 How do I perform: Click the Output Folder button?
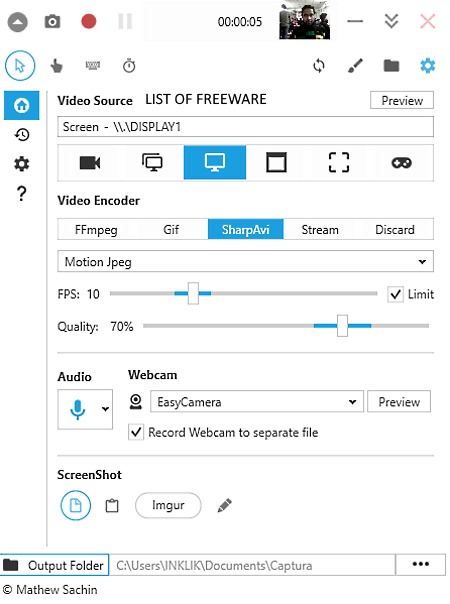(55, 565)
